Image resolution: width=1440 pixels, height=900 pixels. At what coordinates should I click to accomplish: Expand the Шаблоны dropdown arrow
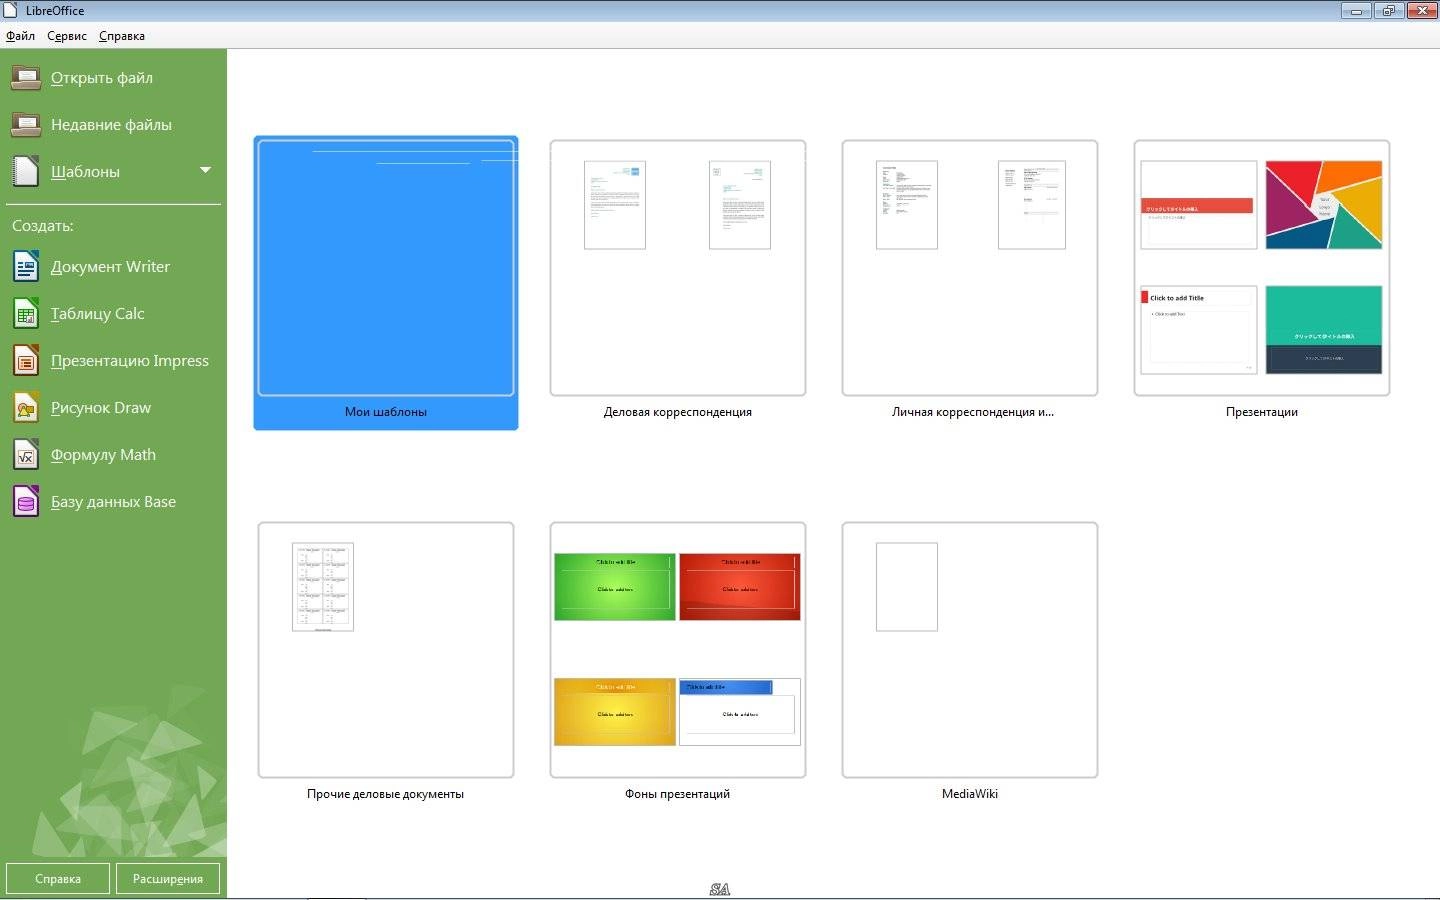[205, 170]
